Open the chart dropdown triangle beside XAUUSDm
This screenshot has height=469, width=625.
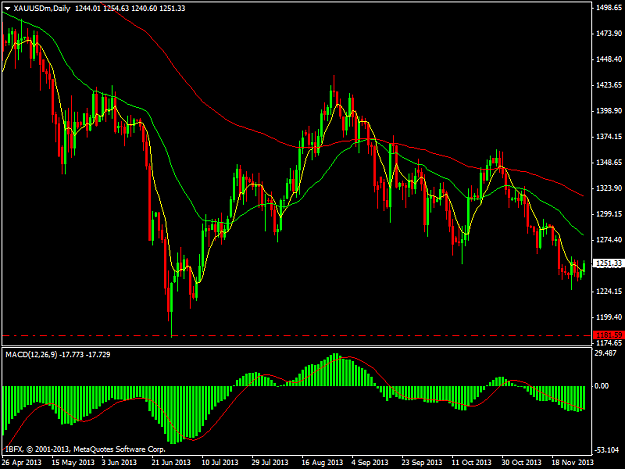7,8
